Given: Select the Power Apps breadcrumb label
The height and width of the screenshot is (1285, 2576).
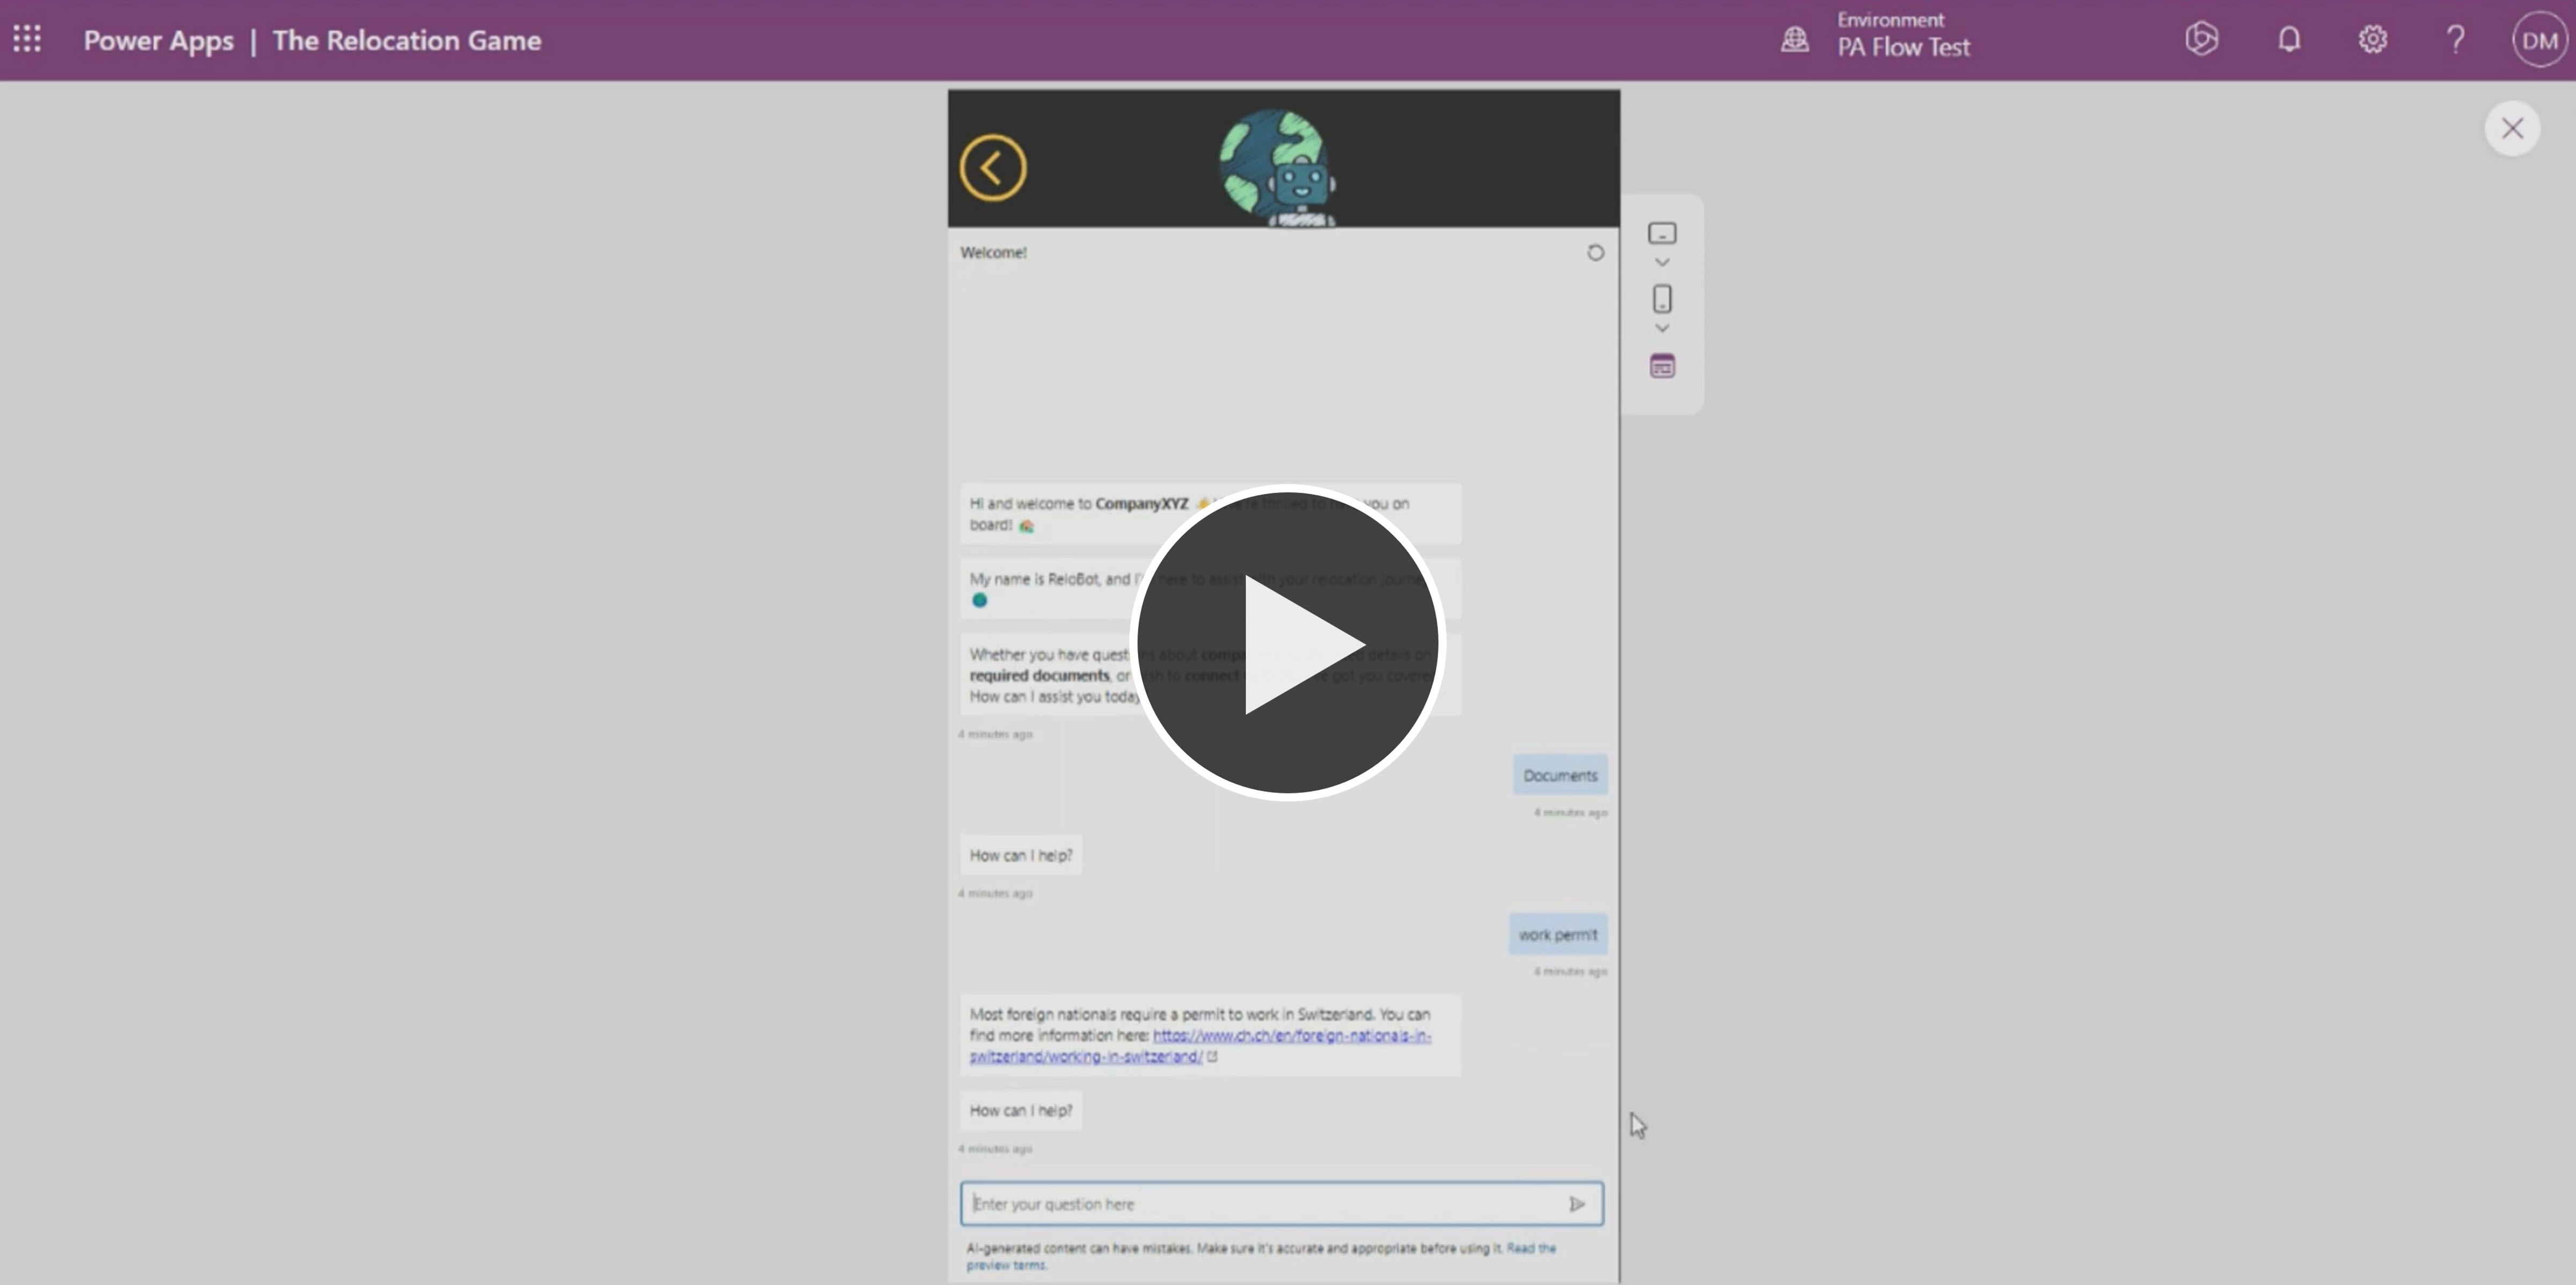Looking at the screenshot, I should [x=157, y=41].
